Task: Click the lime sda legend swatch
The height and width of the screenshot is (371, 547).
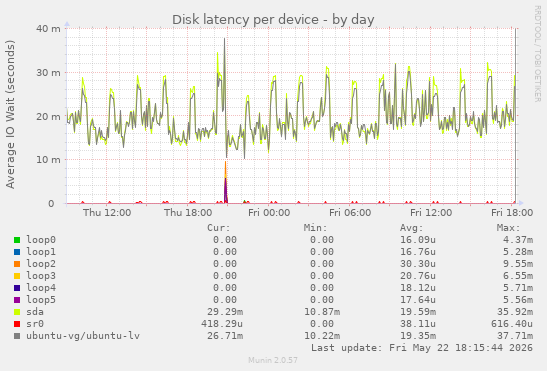Action: [x=17, y=312]
